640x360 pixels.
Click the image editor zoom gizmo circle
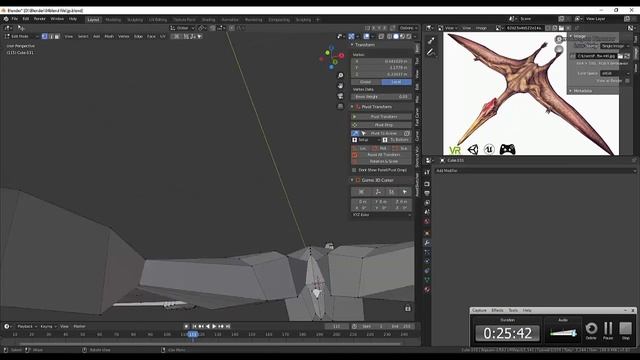[x=559, y=39]
